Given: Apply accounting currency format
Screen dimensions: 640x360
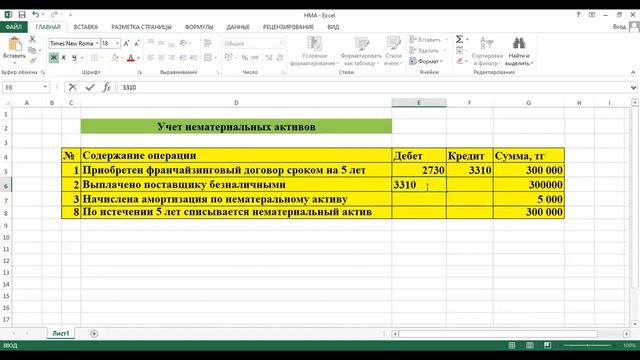Looking at the screenshot, I should [228, 58].
